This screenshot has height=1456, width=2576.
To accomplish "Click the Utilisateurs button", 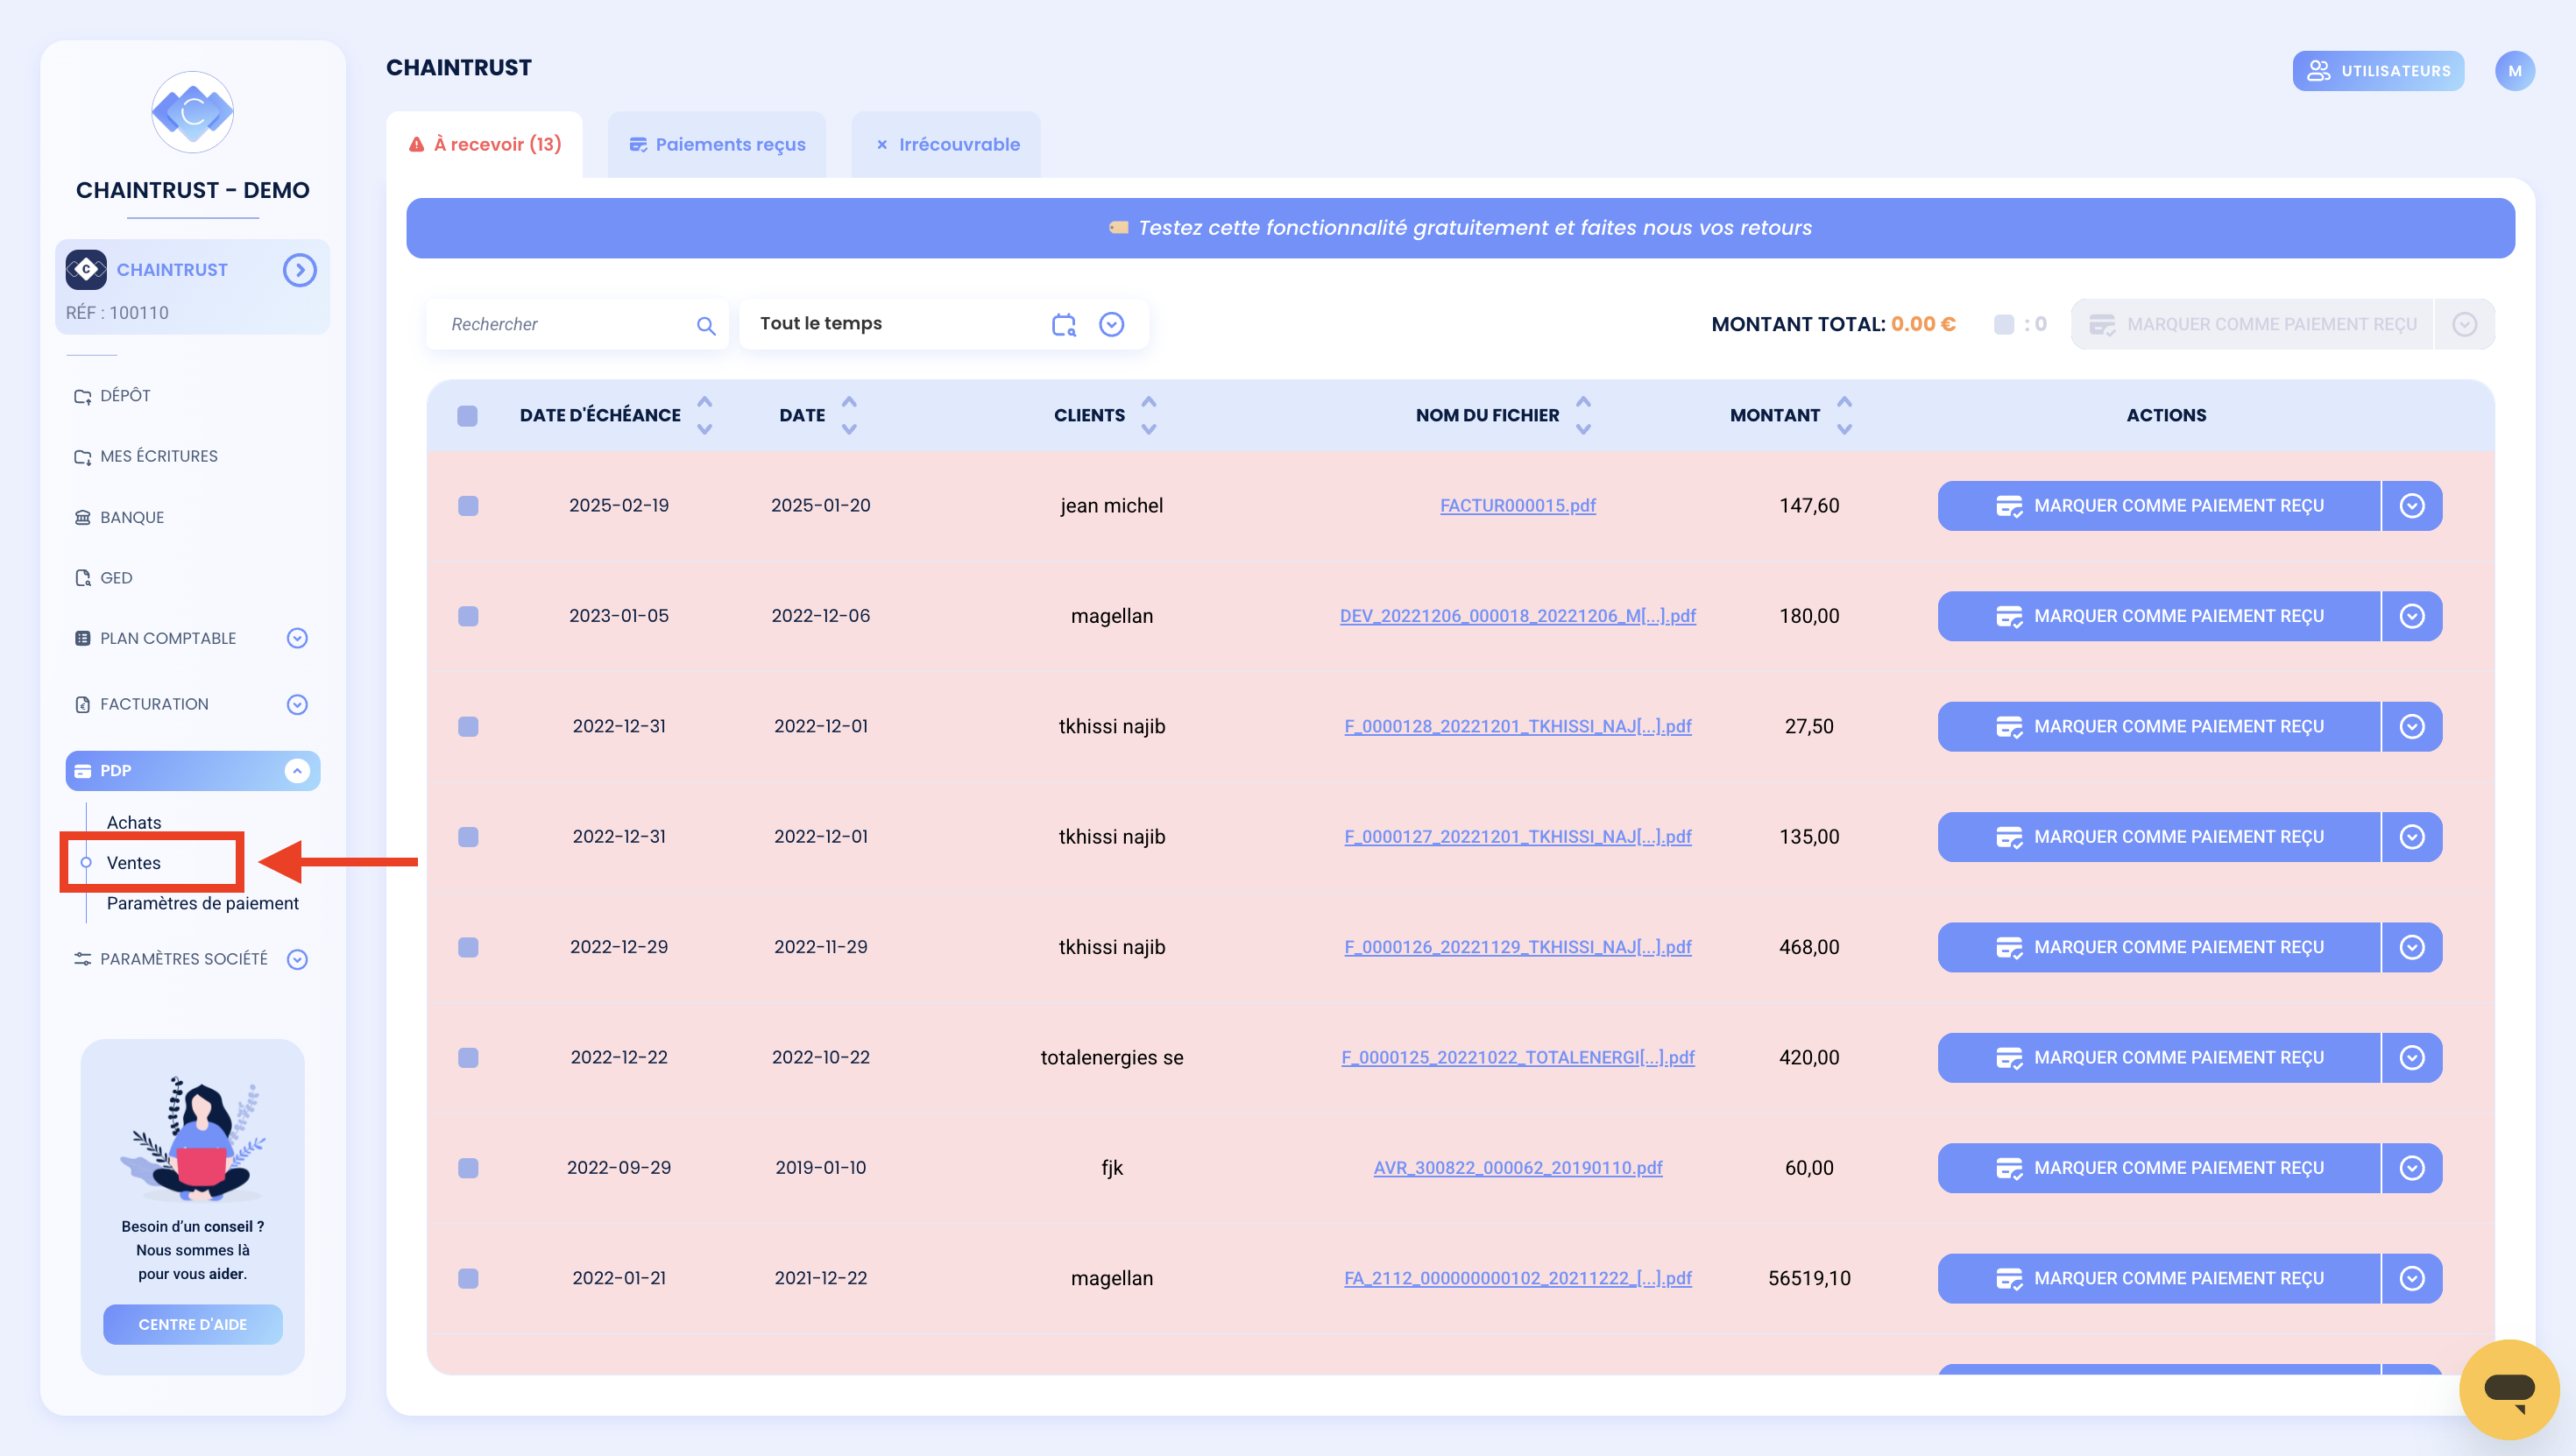I will (2378, 71).
